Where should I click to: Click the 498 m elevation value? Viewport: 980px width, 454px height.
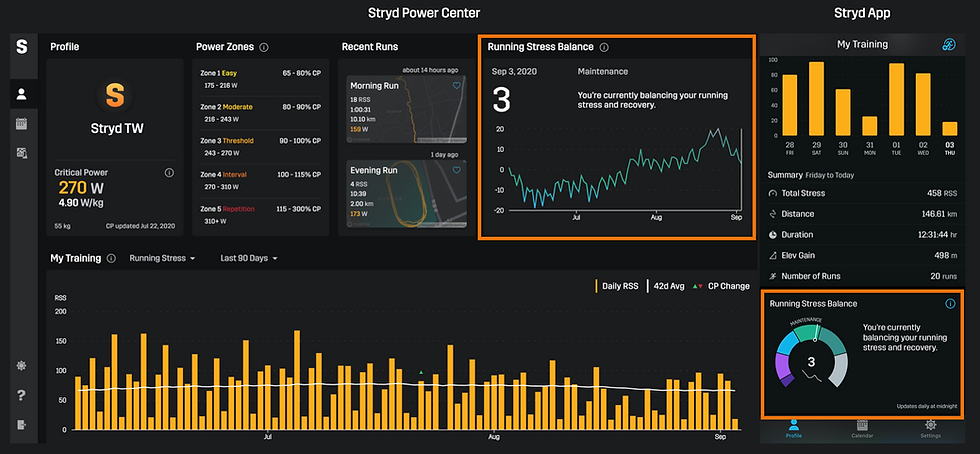[947, 255]
